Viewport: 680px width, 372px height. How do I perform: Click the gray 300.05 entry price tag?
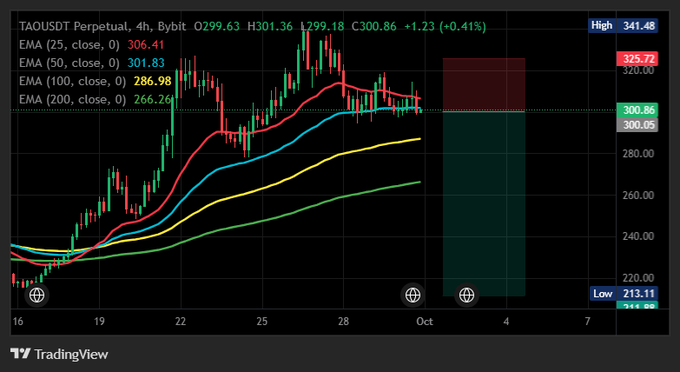tap(638, 125)
